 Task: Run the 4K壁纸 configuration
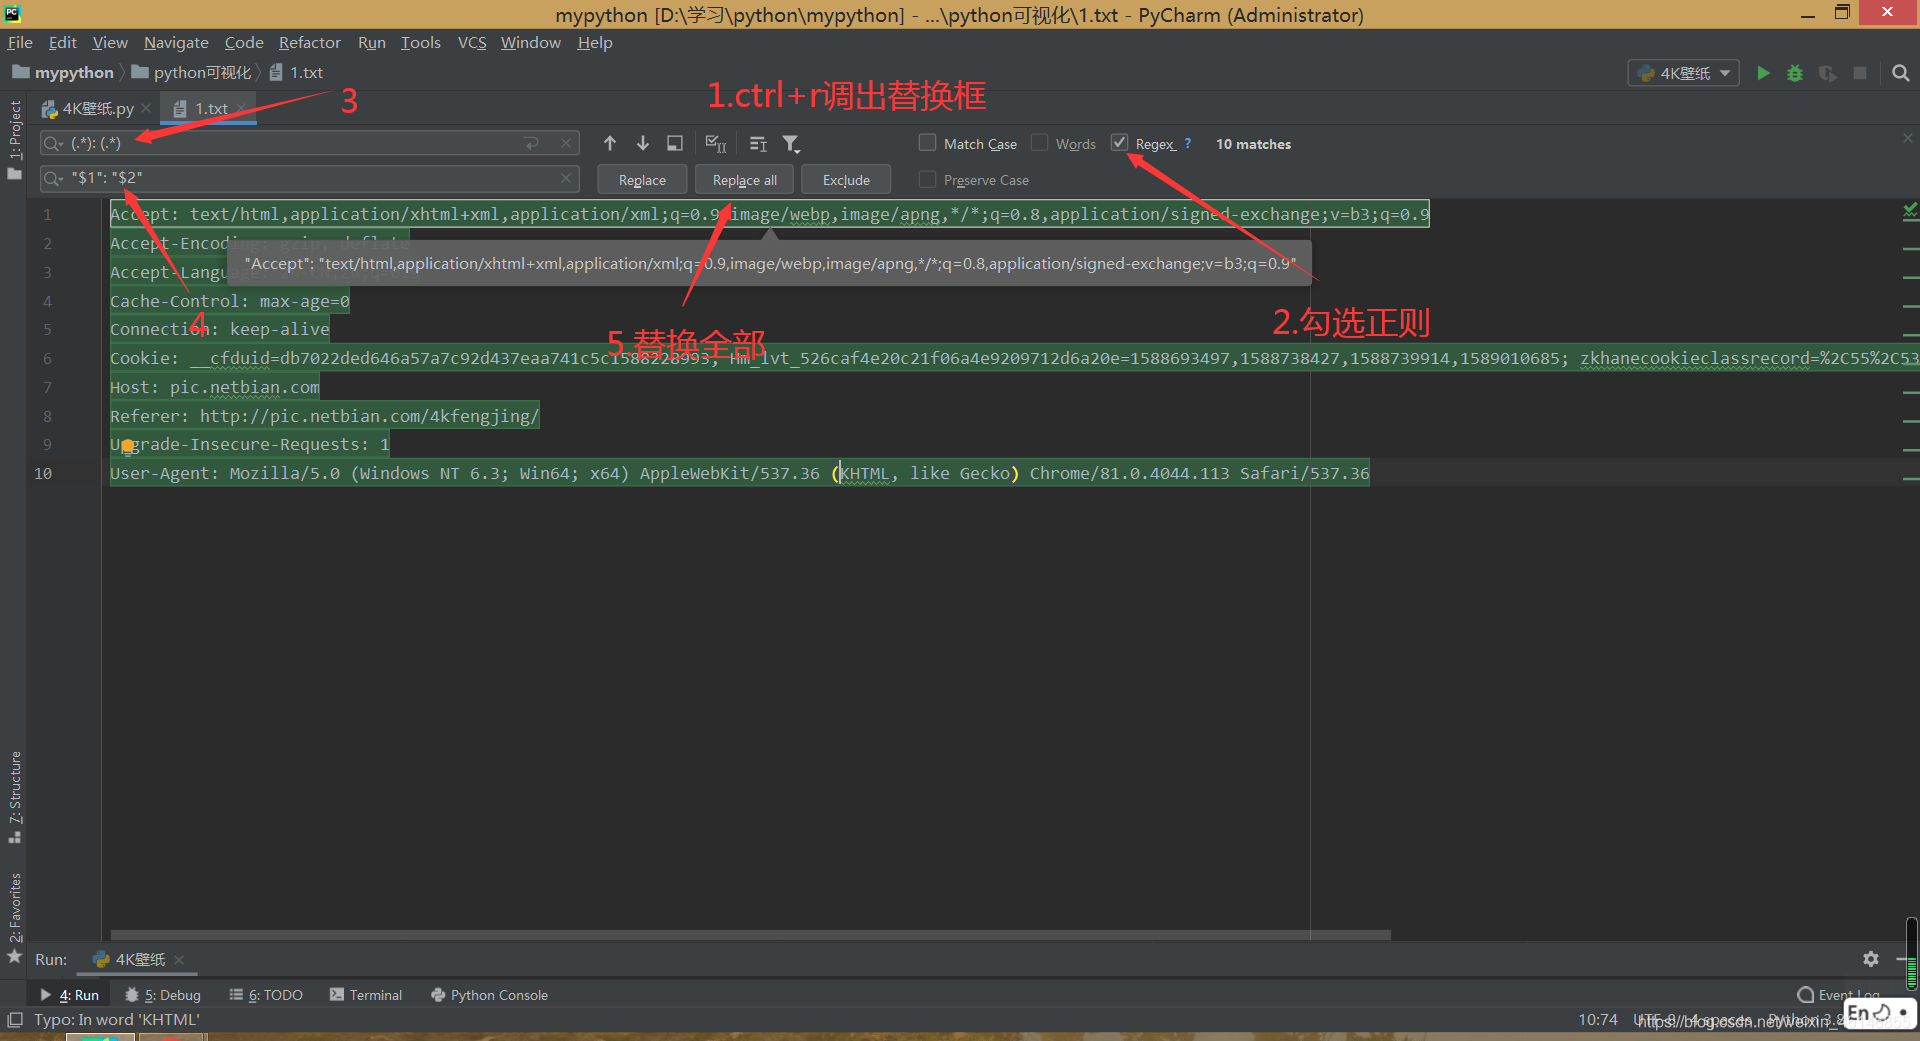click(x=1763, y=73)
